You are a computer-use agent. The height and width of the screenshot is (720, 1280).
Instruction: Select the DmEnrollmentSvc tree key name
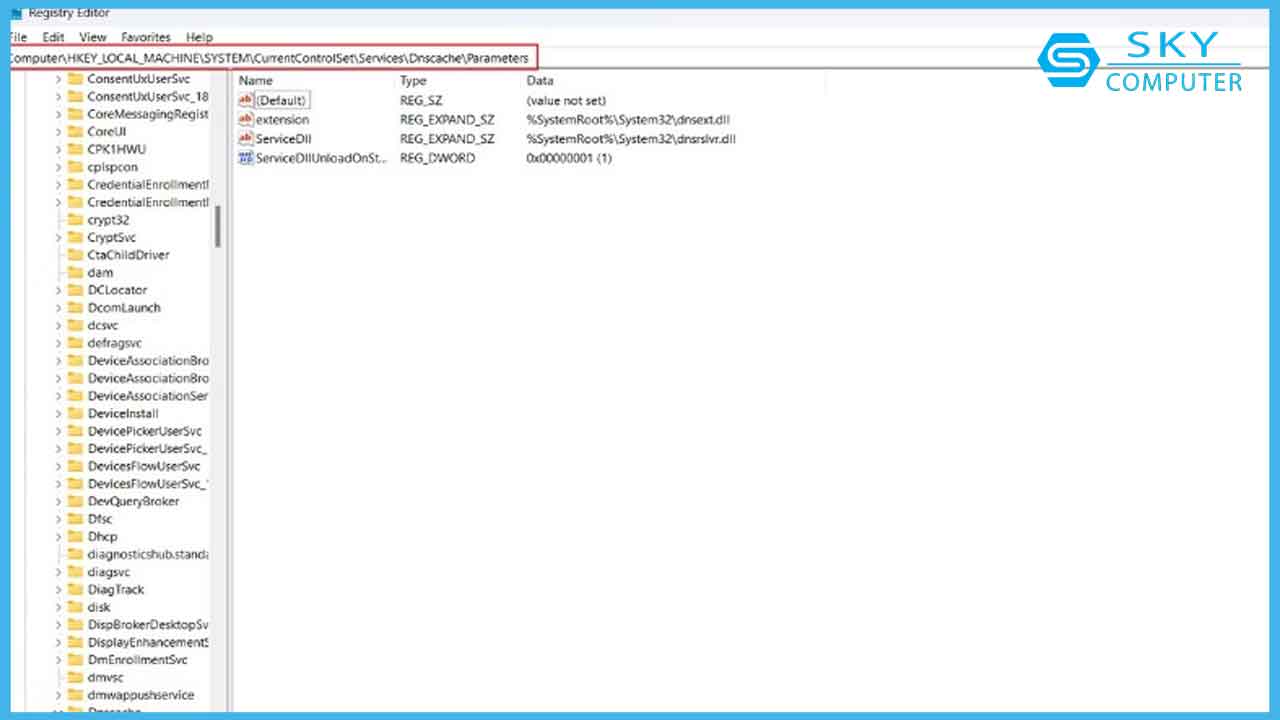click(x=138, y=660)
